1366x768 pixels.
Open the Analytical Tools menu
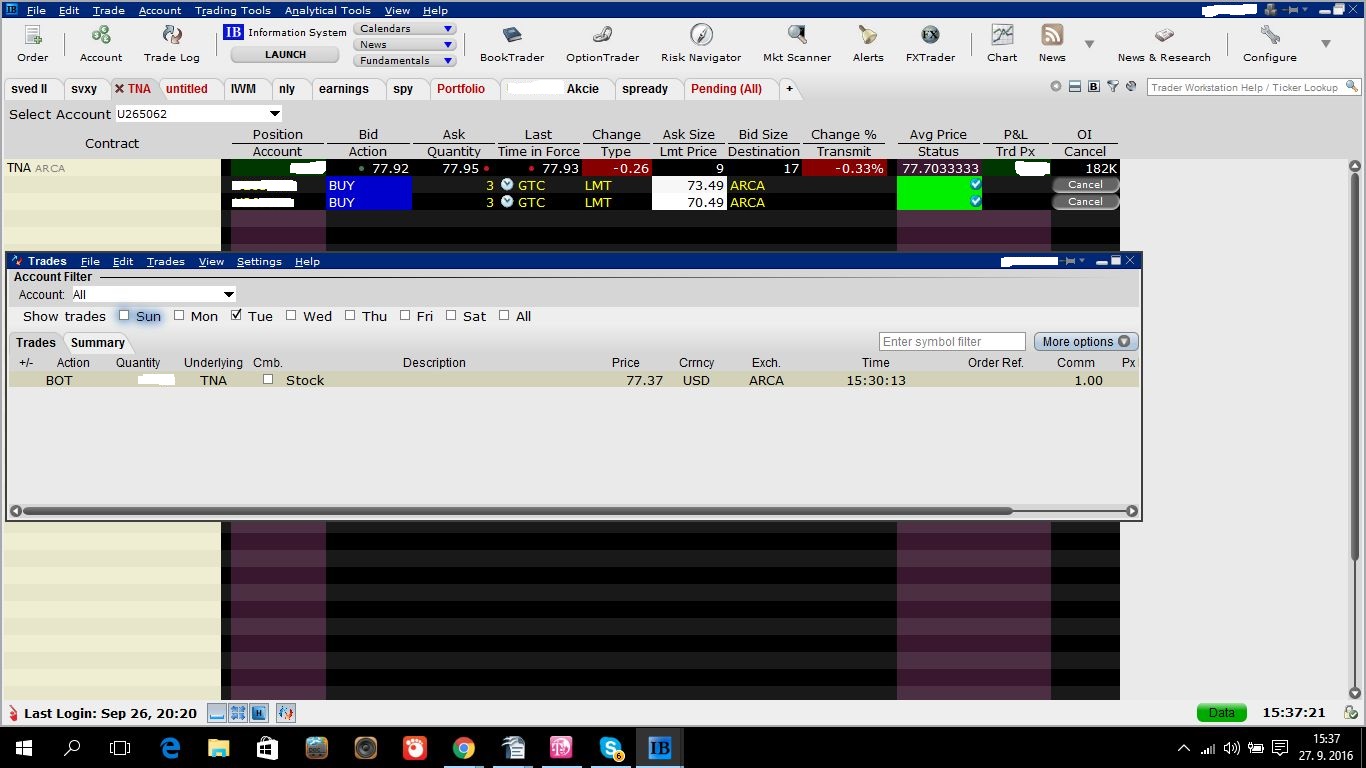[327, 10]
